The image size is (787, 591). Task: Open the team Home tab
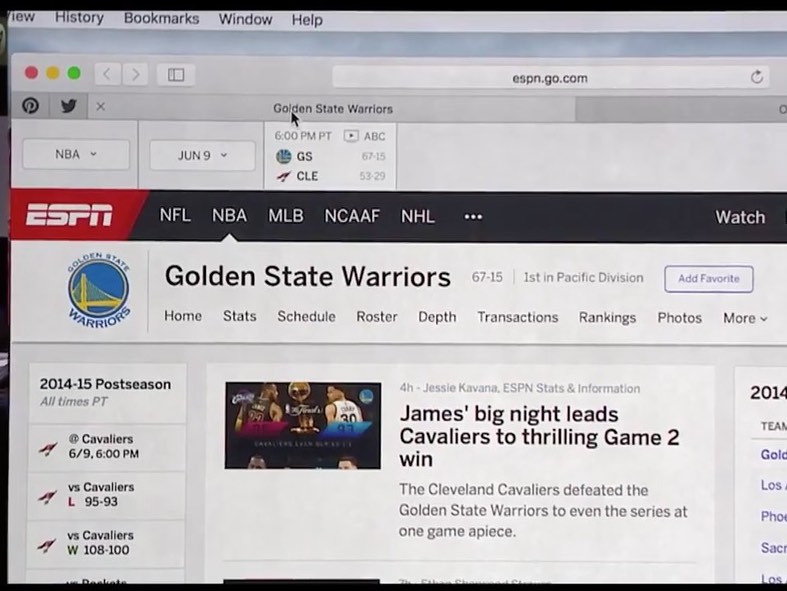tap(183, 316)
